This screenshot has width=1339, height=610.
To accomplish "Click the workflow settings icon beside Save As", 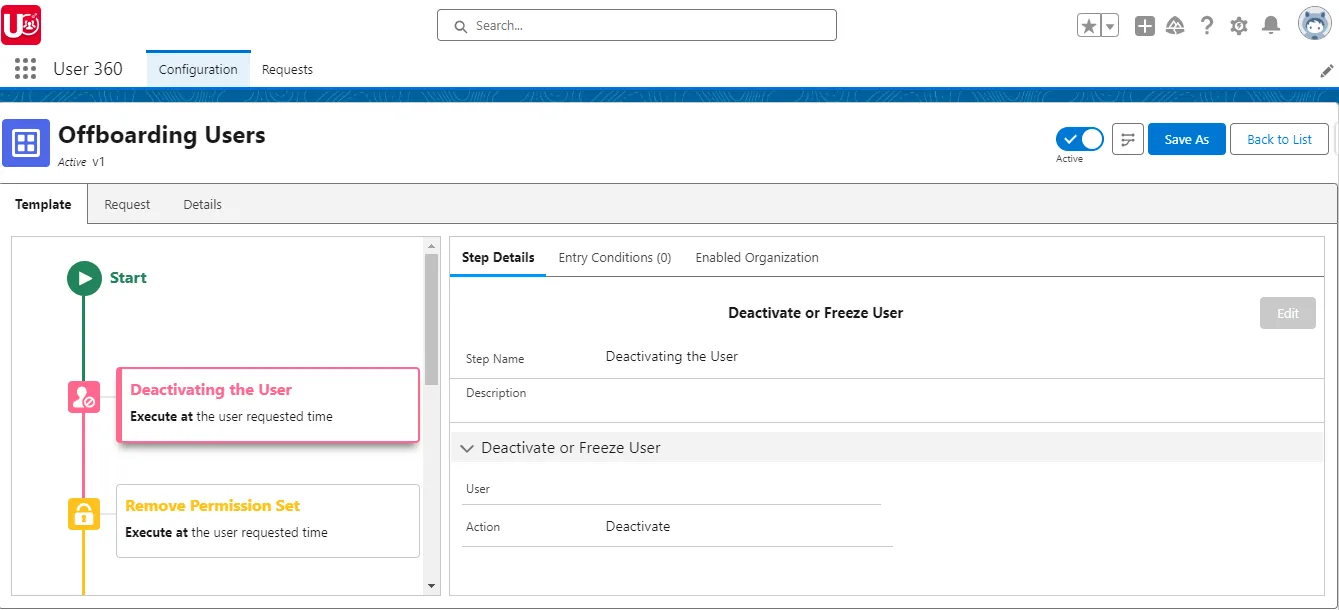I will tap(1127, 139).
